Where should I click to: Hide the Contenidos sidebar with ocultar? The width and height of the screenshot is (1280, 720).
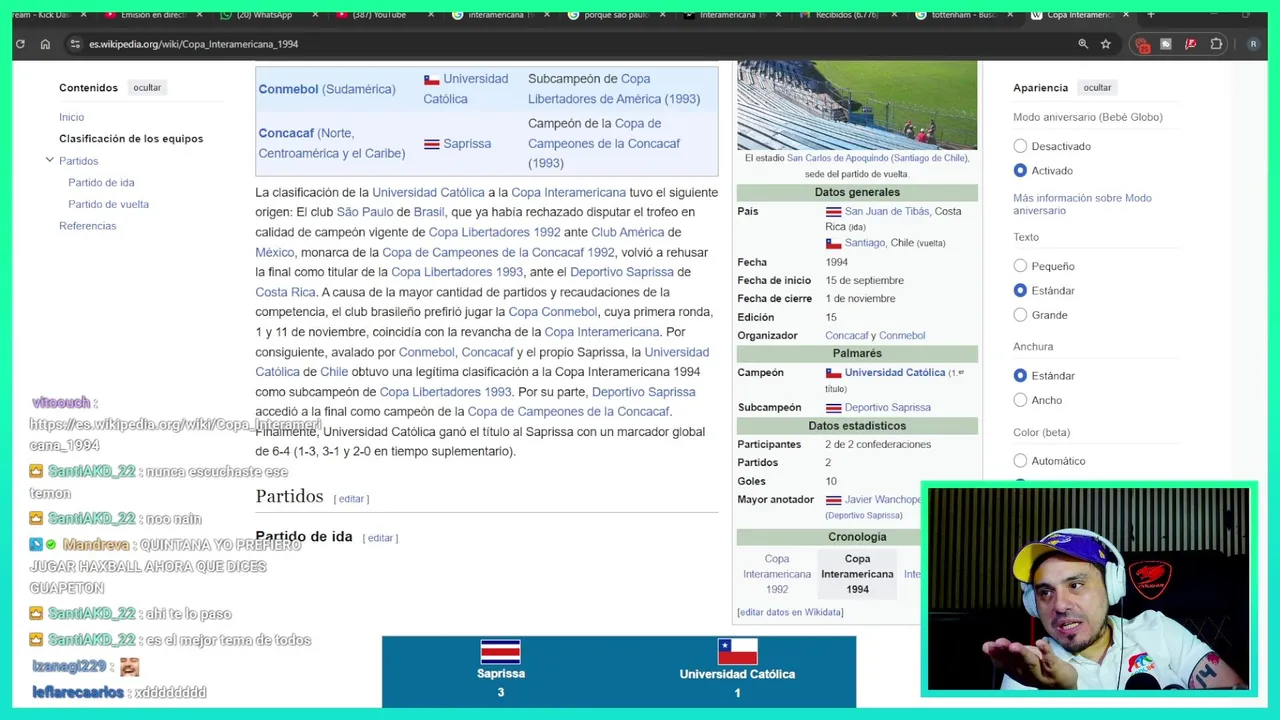point(147,88)
